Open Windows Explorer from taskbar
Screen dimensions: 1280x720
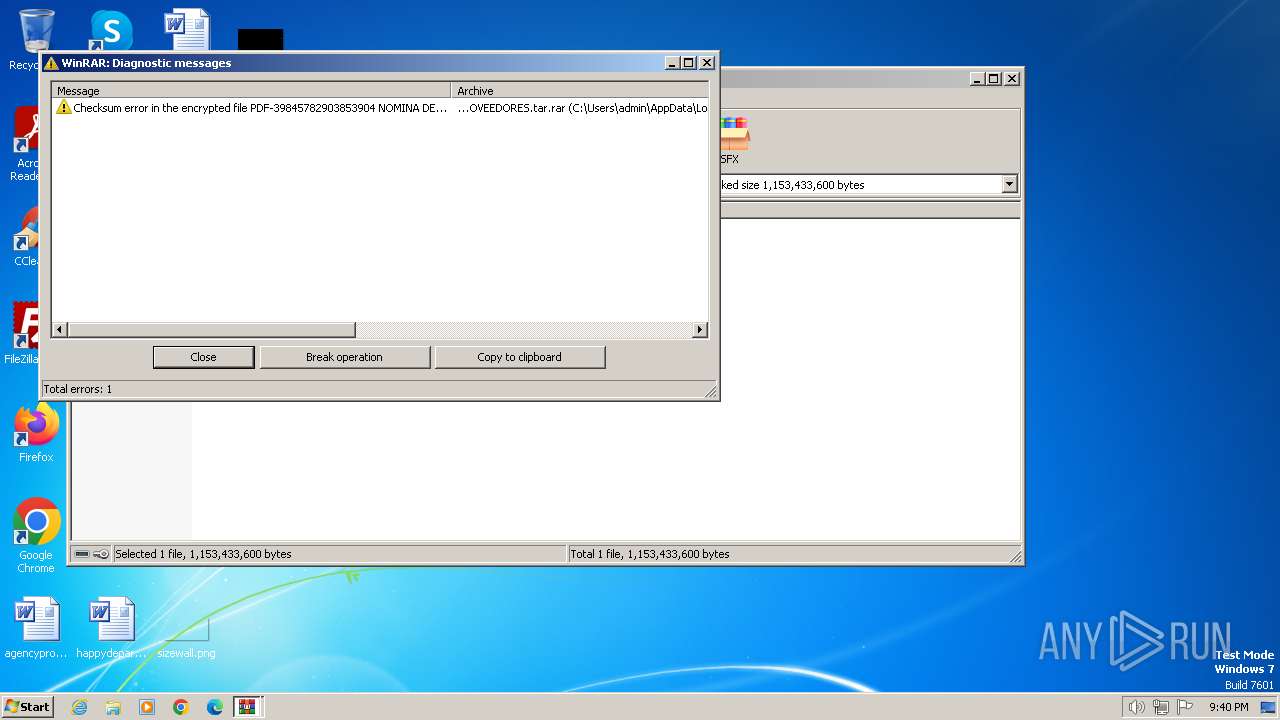pos(113,707)
